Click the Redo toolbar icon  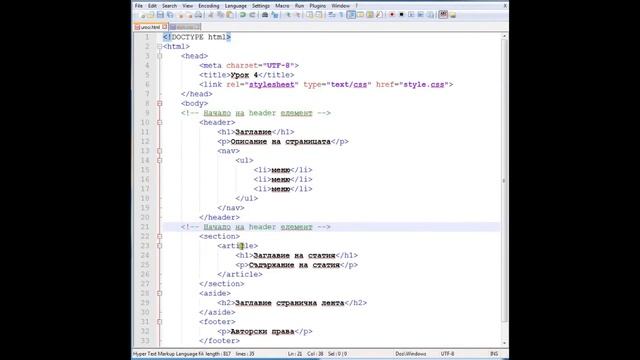(x=252, y=15)
